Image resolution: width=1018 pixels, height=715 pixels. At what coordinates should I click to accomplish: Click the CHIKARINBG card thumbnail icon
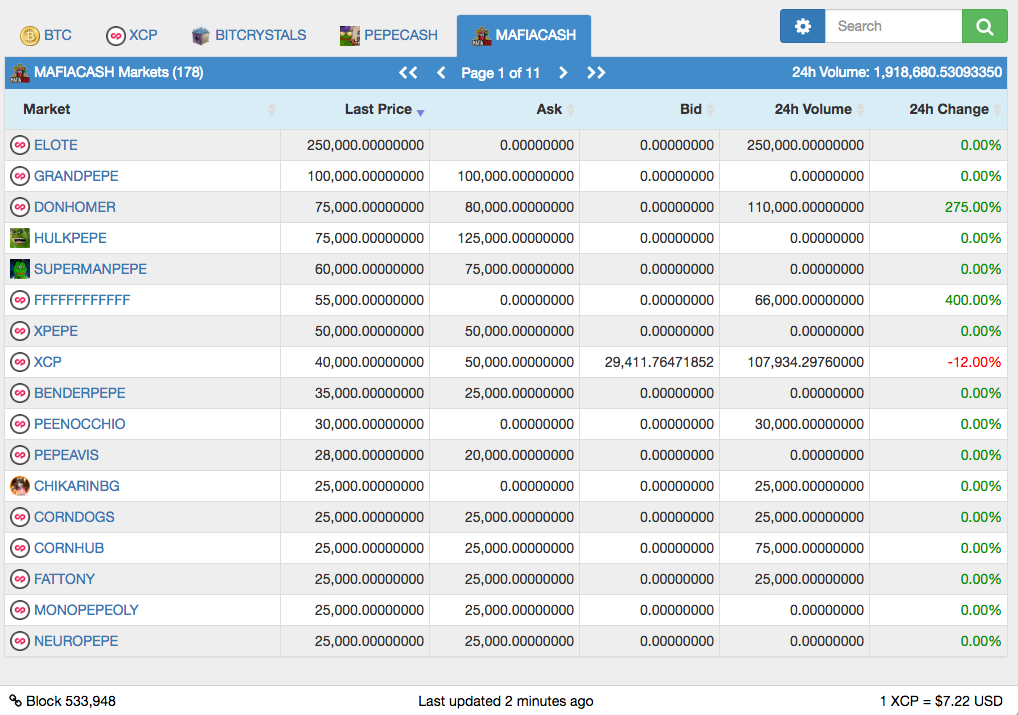(x=19, y=486)
